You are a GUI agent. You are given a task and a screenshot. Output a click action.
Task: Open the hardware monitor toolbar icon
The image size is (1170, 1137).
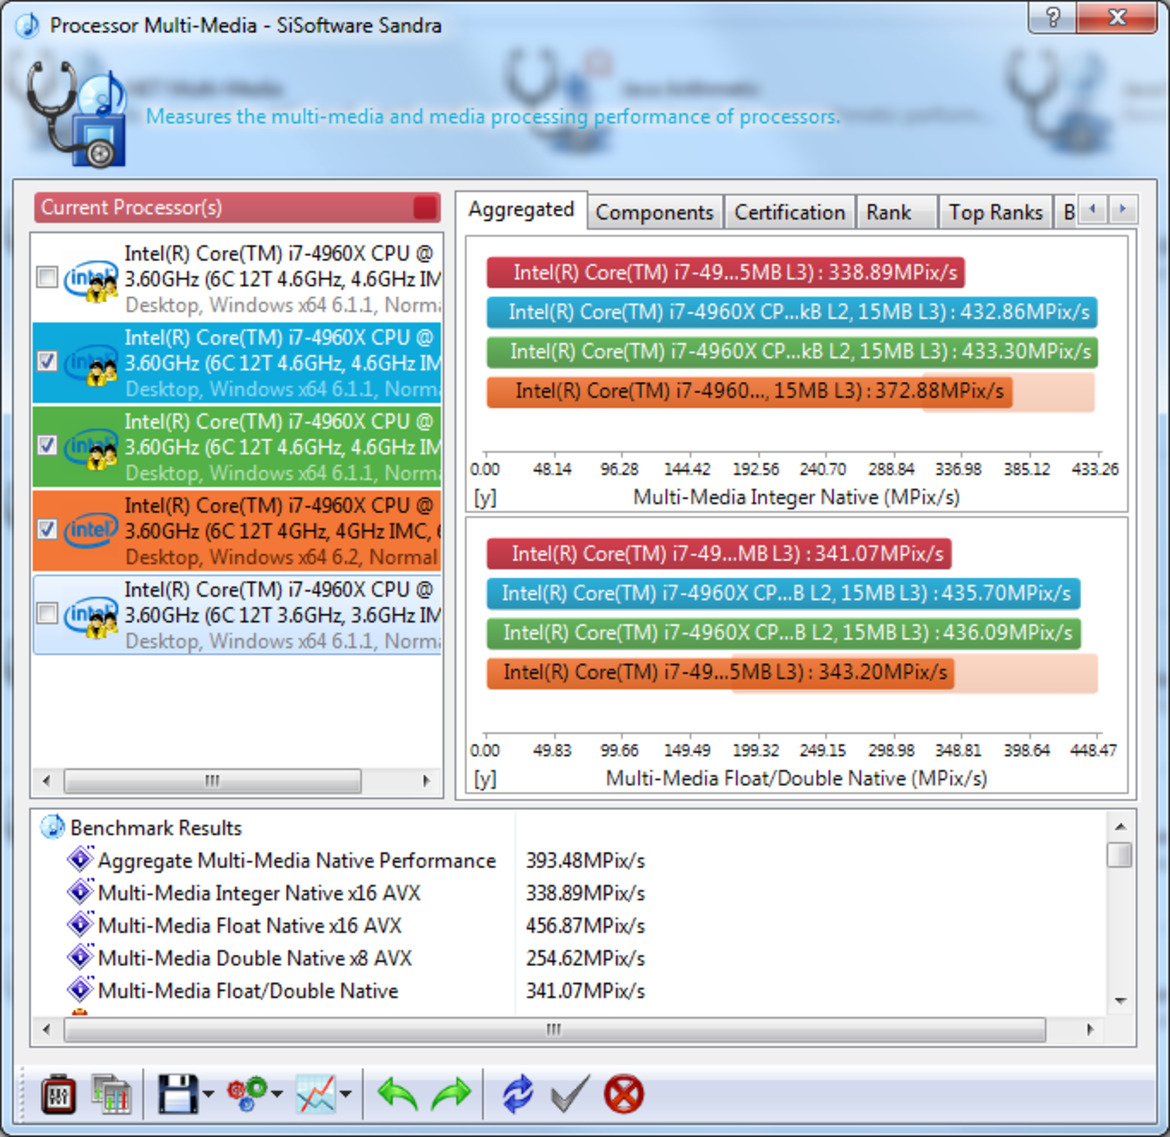[x=58, y=1094]
